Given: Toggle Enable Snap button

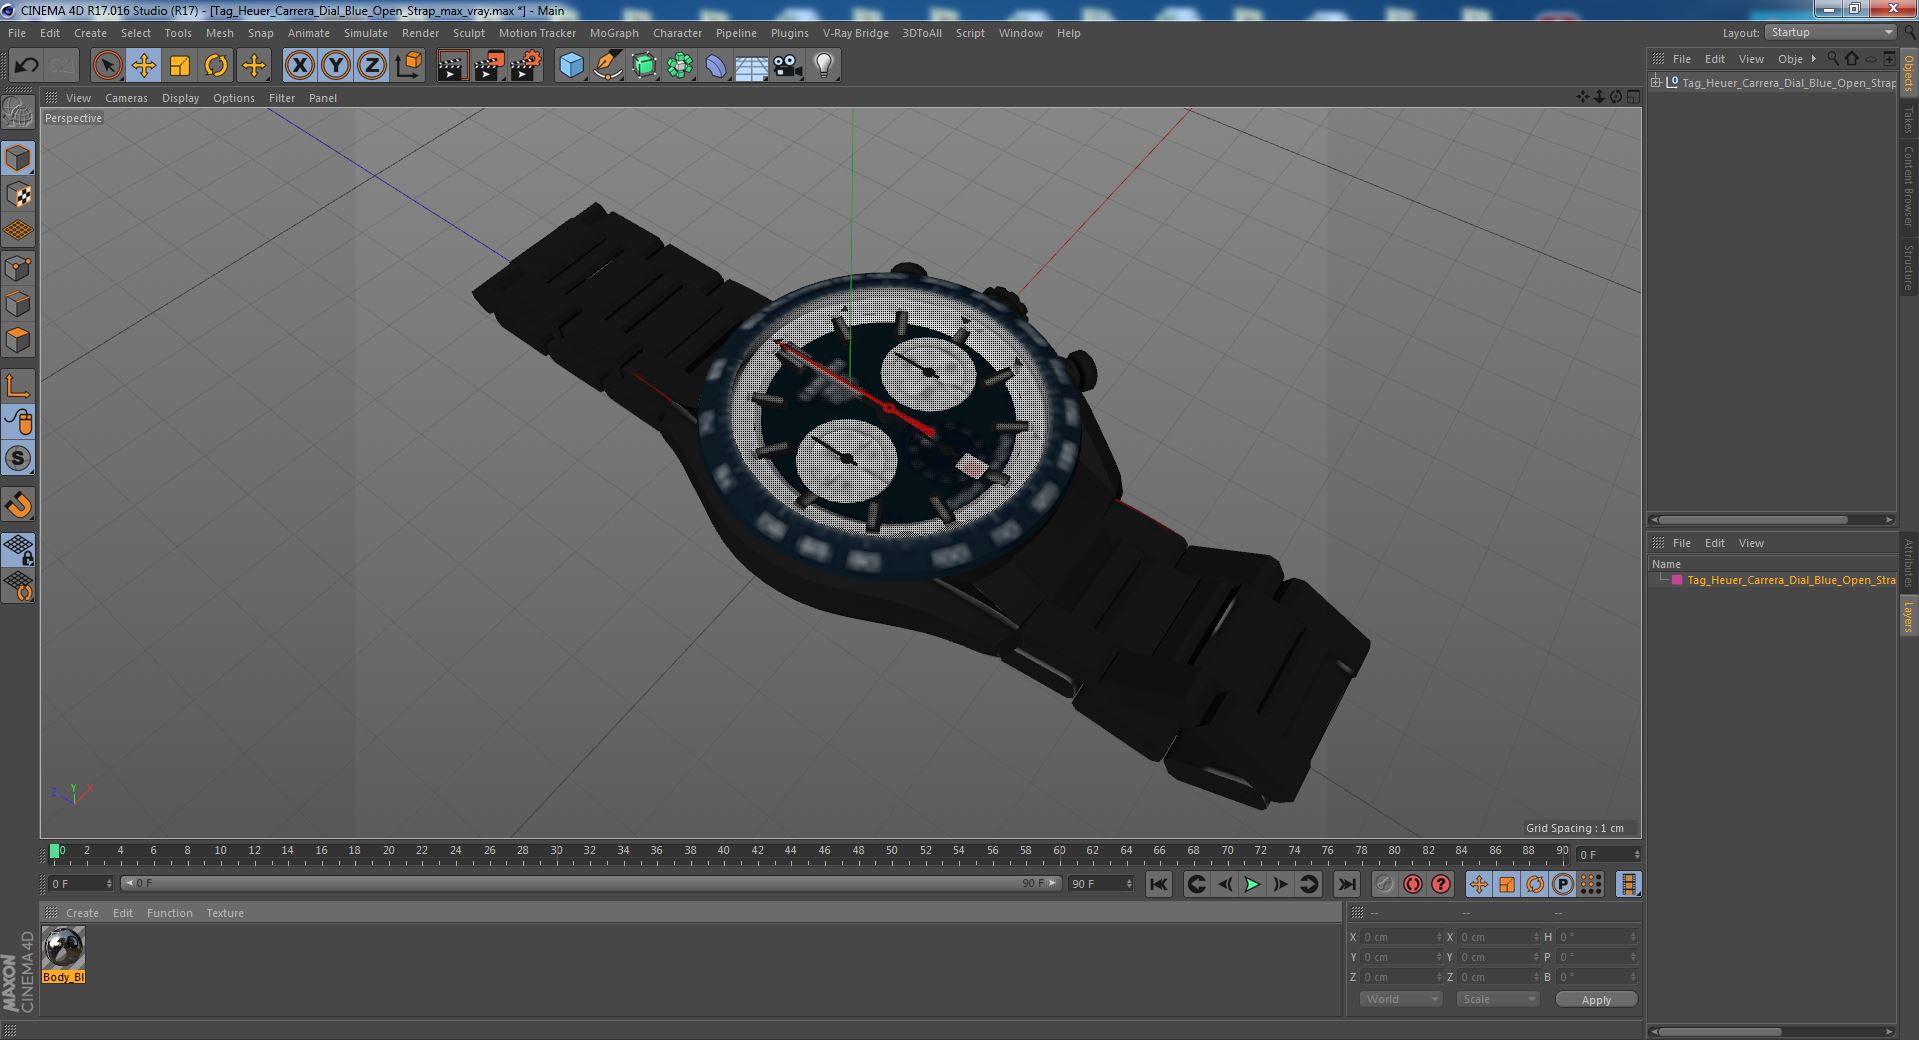Looking at the screenshot, I should (x=18, y=459).
